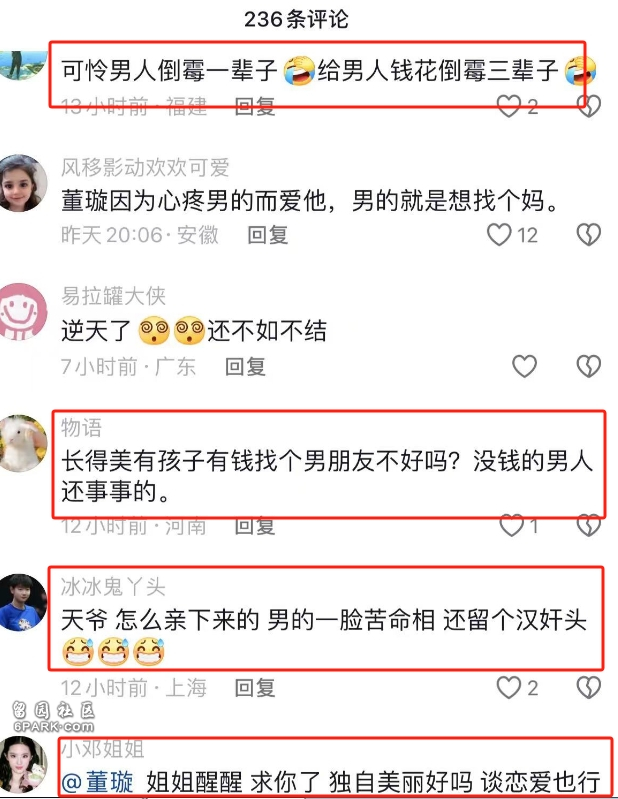Open username 易拉罐大侠
Image resolution: width=618 pixels, height=799 pixels.
pyautogui.click(x=113, y=296)
